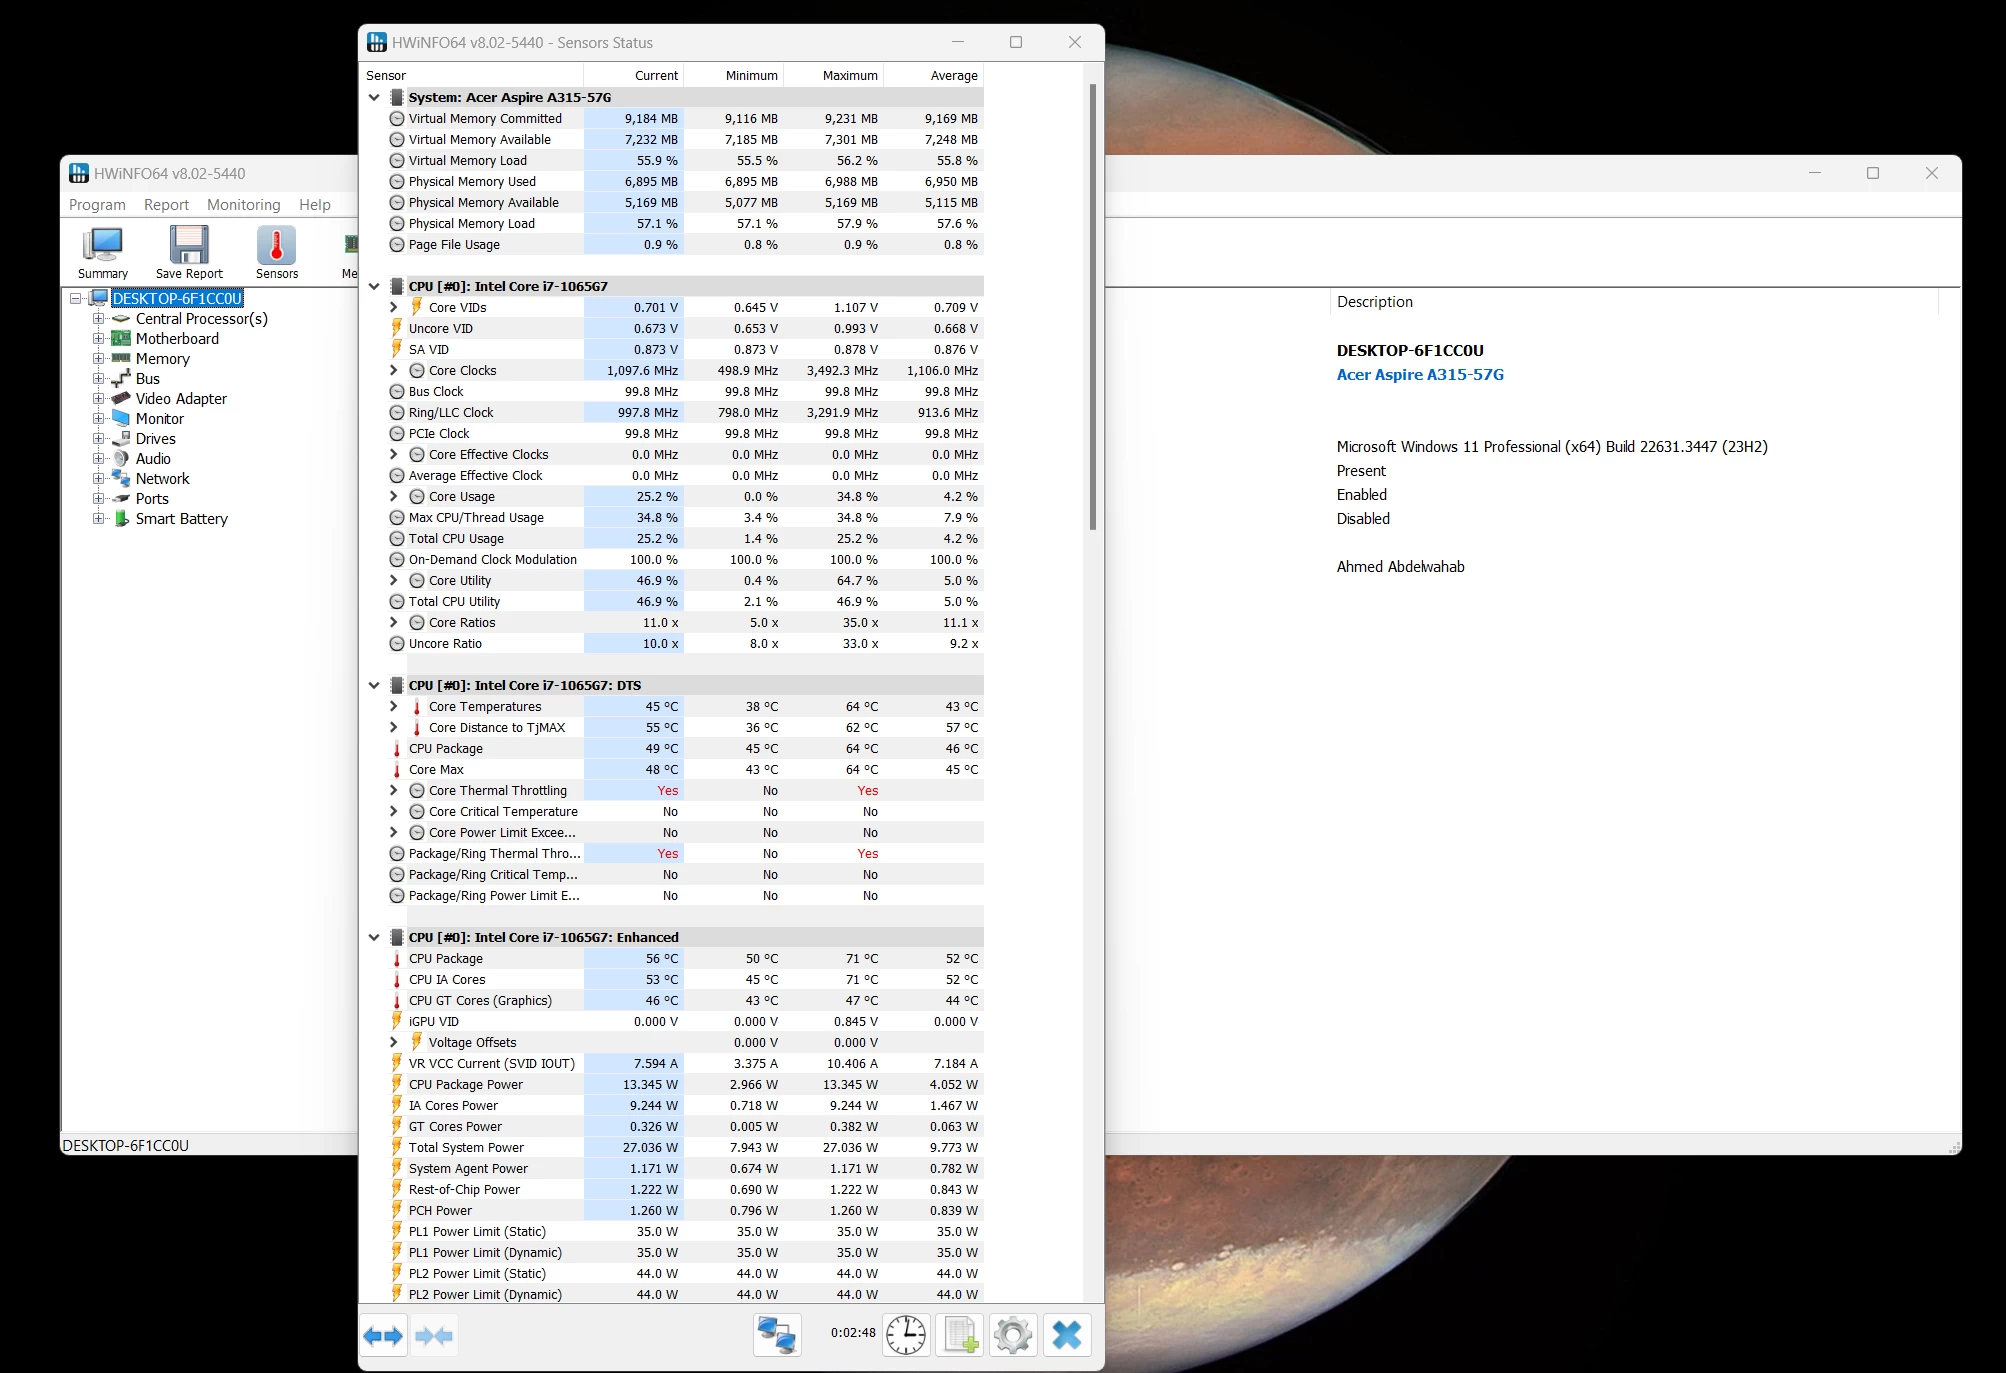
Task: Open the Program menu
Action: tap(97, 205)
